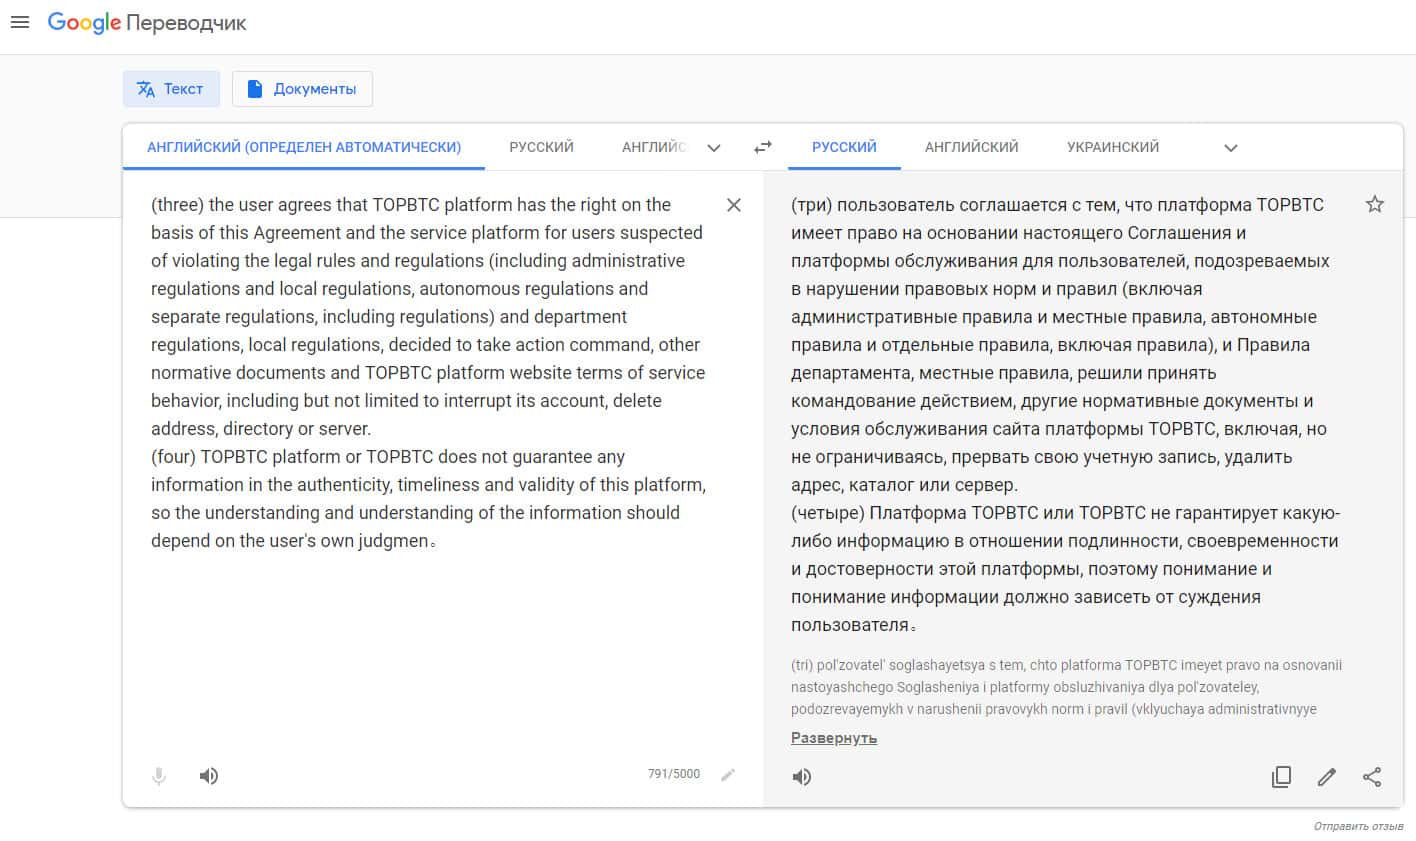The width and height of the screenshot is (1416, 841).
Task: Click the Отправить отзыв feedback link
Action: (1358, 827)
